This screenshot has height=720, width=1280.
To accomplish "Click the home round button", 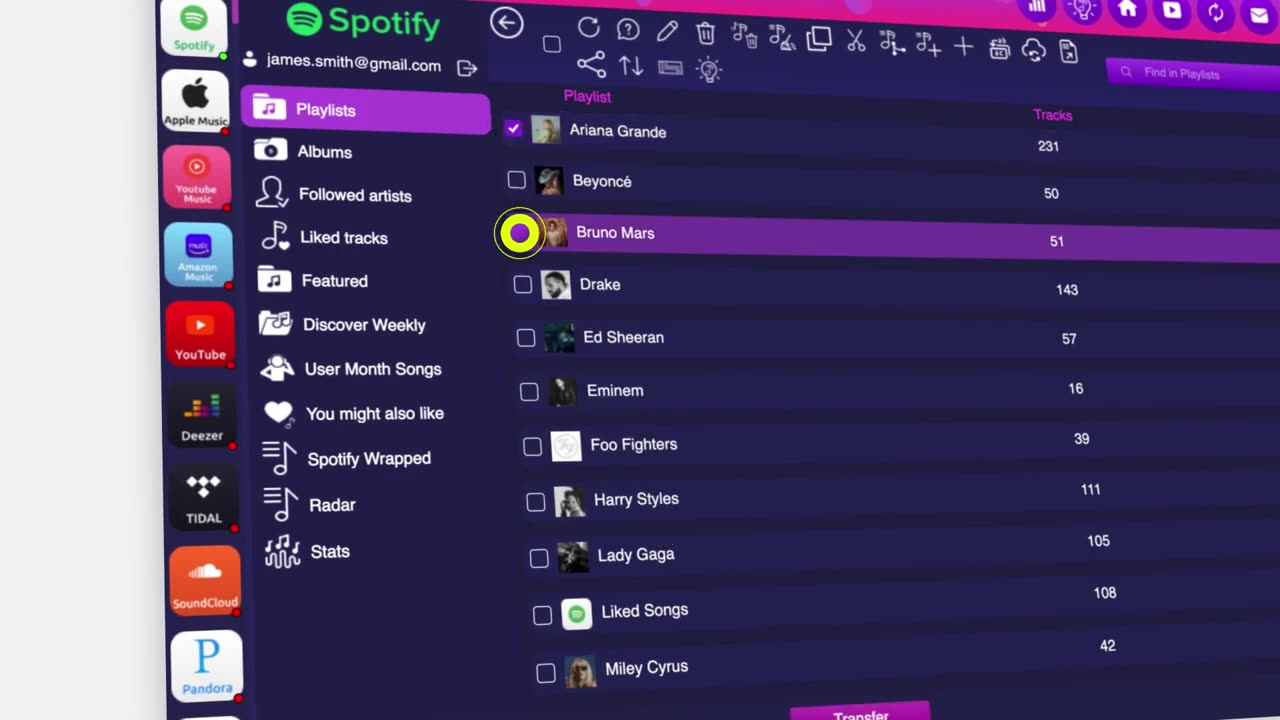I will (1128, 9).
